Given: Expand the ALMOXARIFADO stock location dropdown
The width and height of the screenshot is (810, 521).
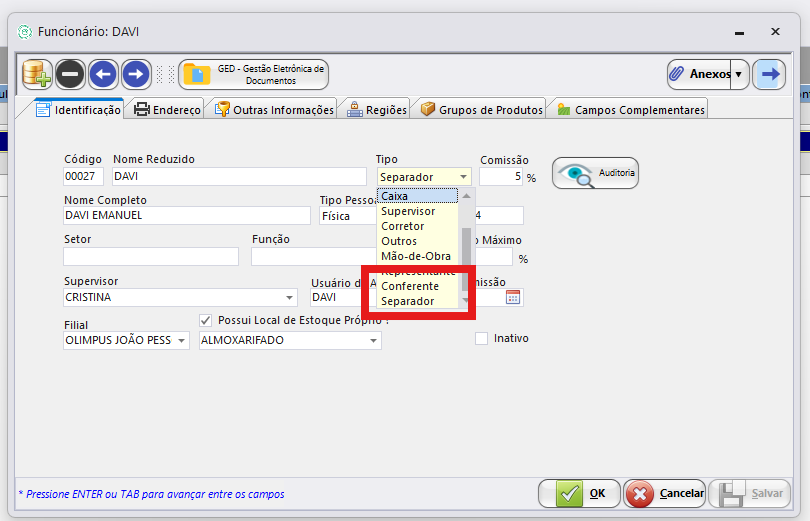Looking at the screenshot, I should pos(373,341).
